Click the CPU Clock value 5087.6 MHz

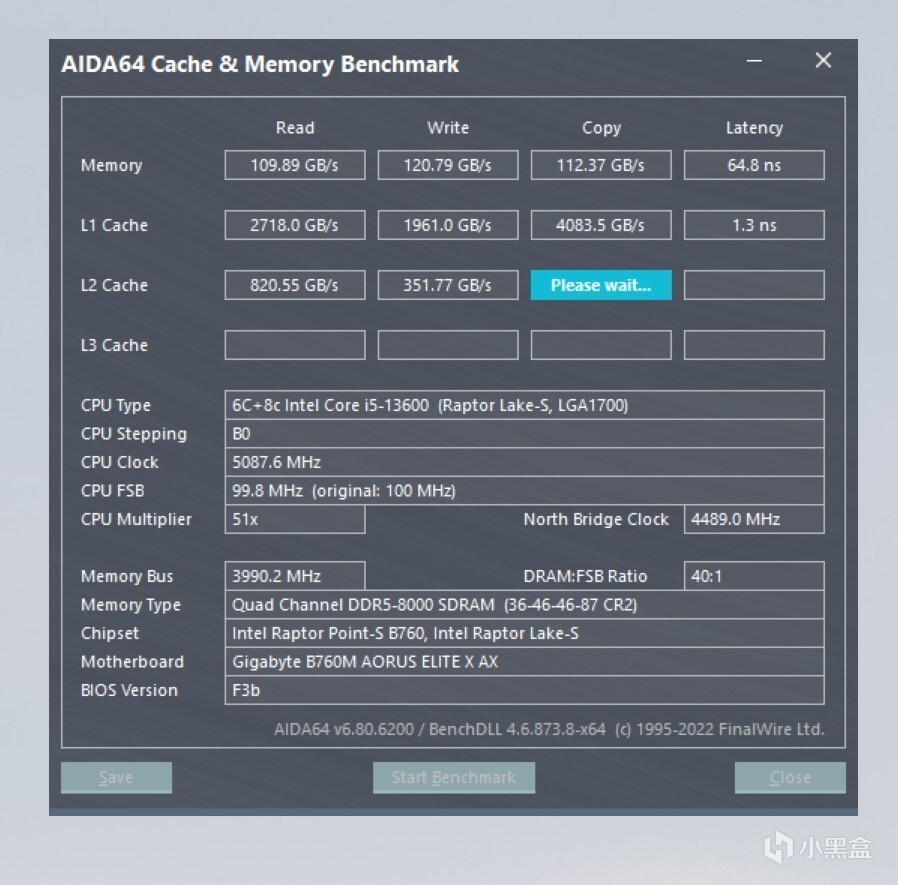click(x=525, y=462)
